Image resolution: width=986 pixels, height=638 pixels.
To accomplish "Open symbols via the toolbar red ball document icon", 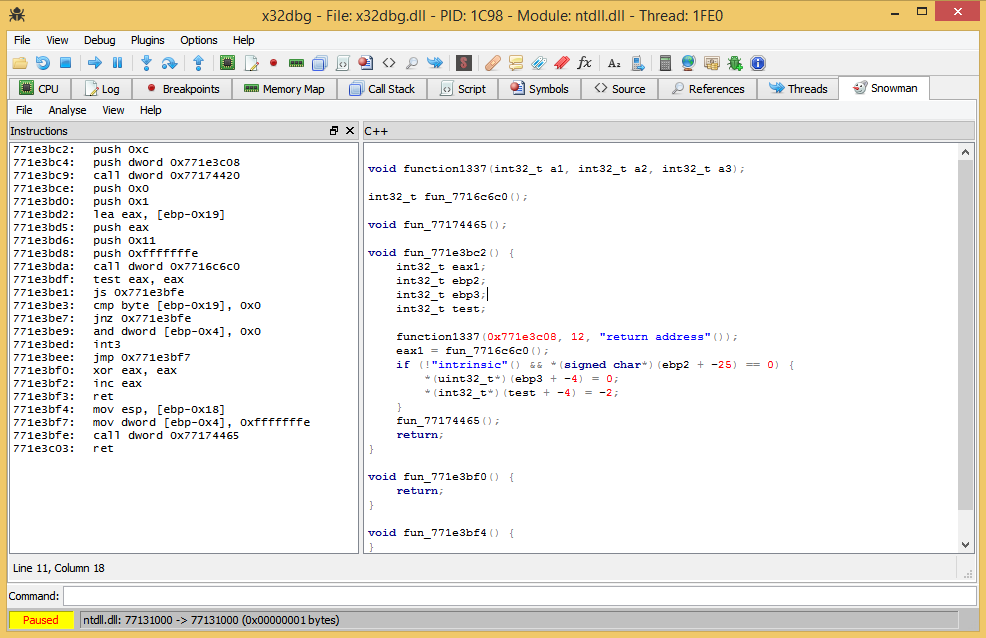I will tap(365, 63).
